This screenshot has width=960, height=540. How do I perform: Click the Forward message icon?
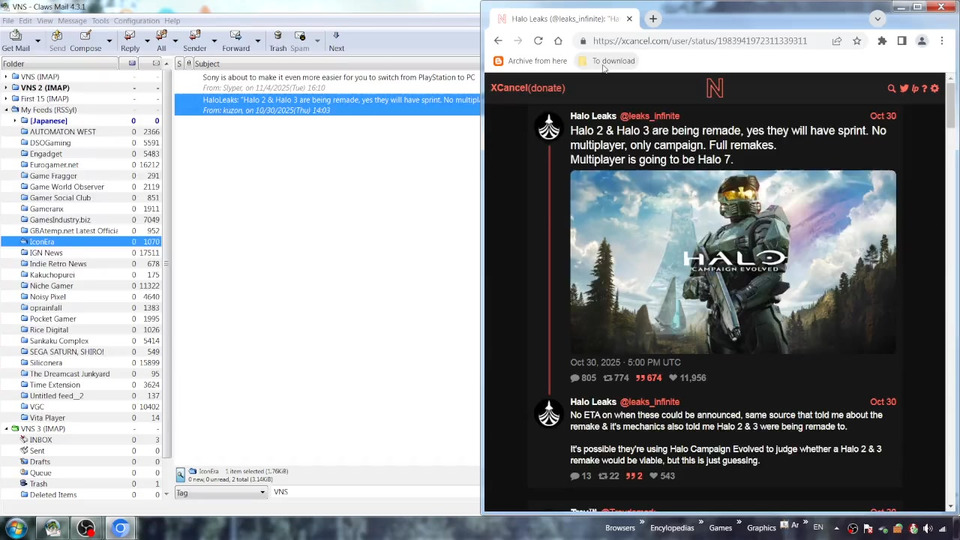point(236,40)
